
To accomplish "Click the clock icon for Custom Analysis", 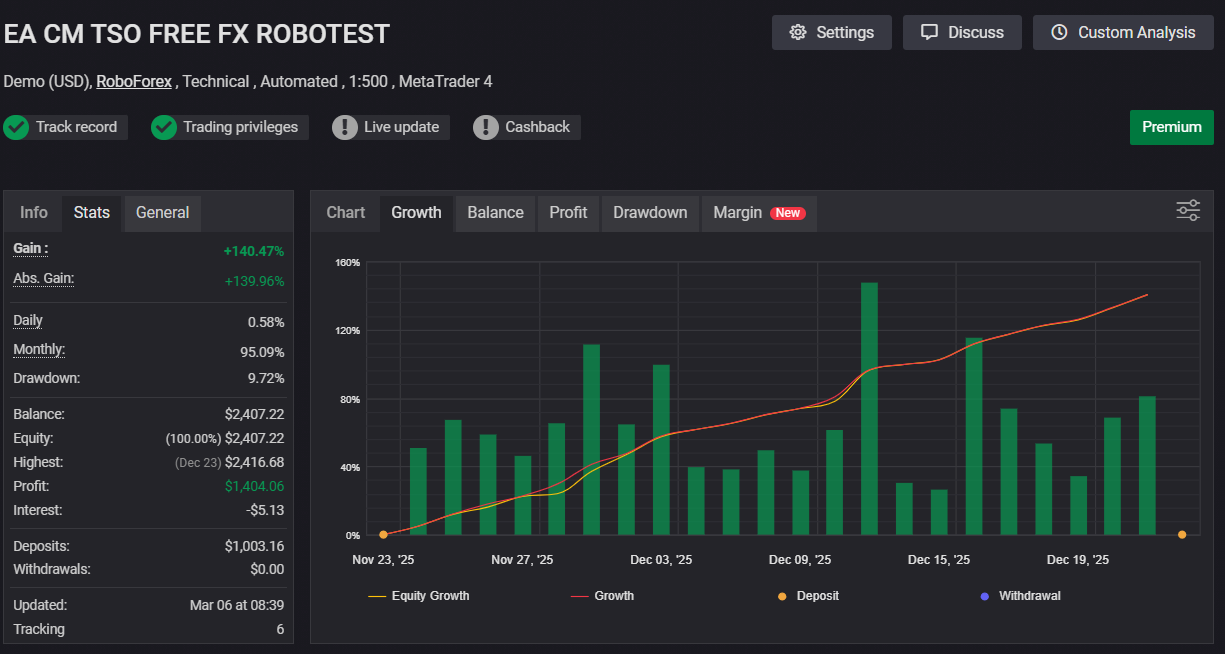I will (x=1059, y=32).
